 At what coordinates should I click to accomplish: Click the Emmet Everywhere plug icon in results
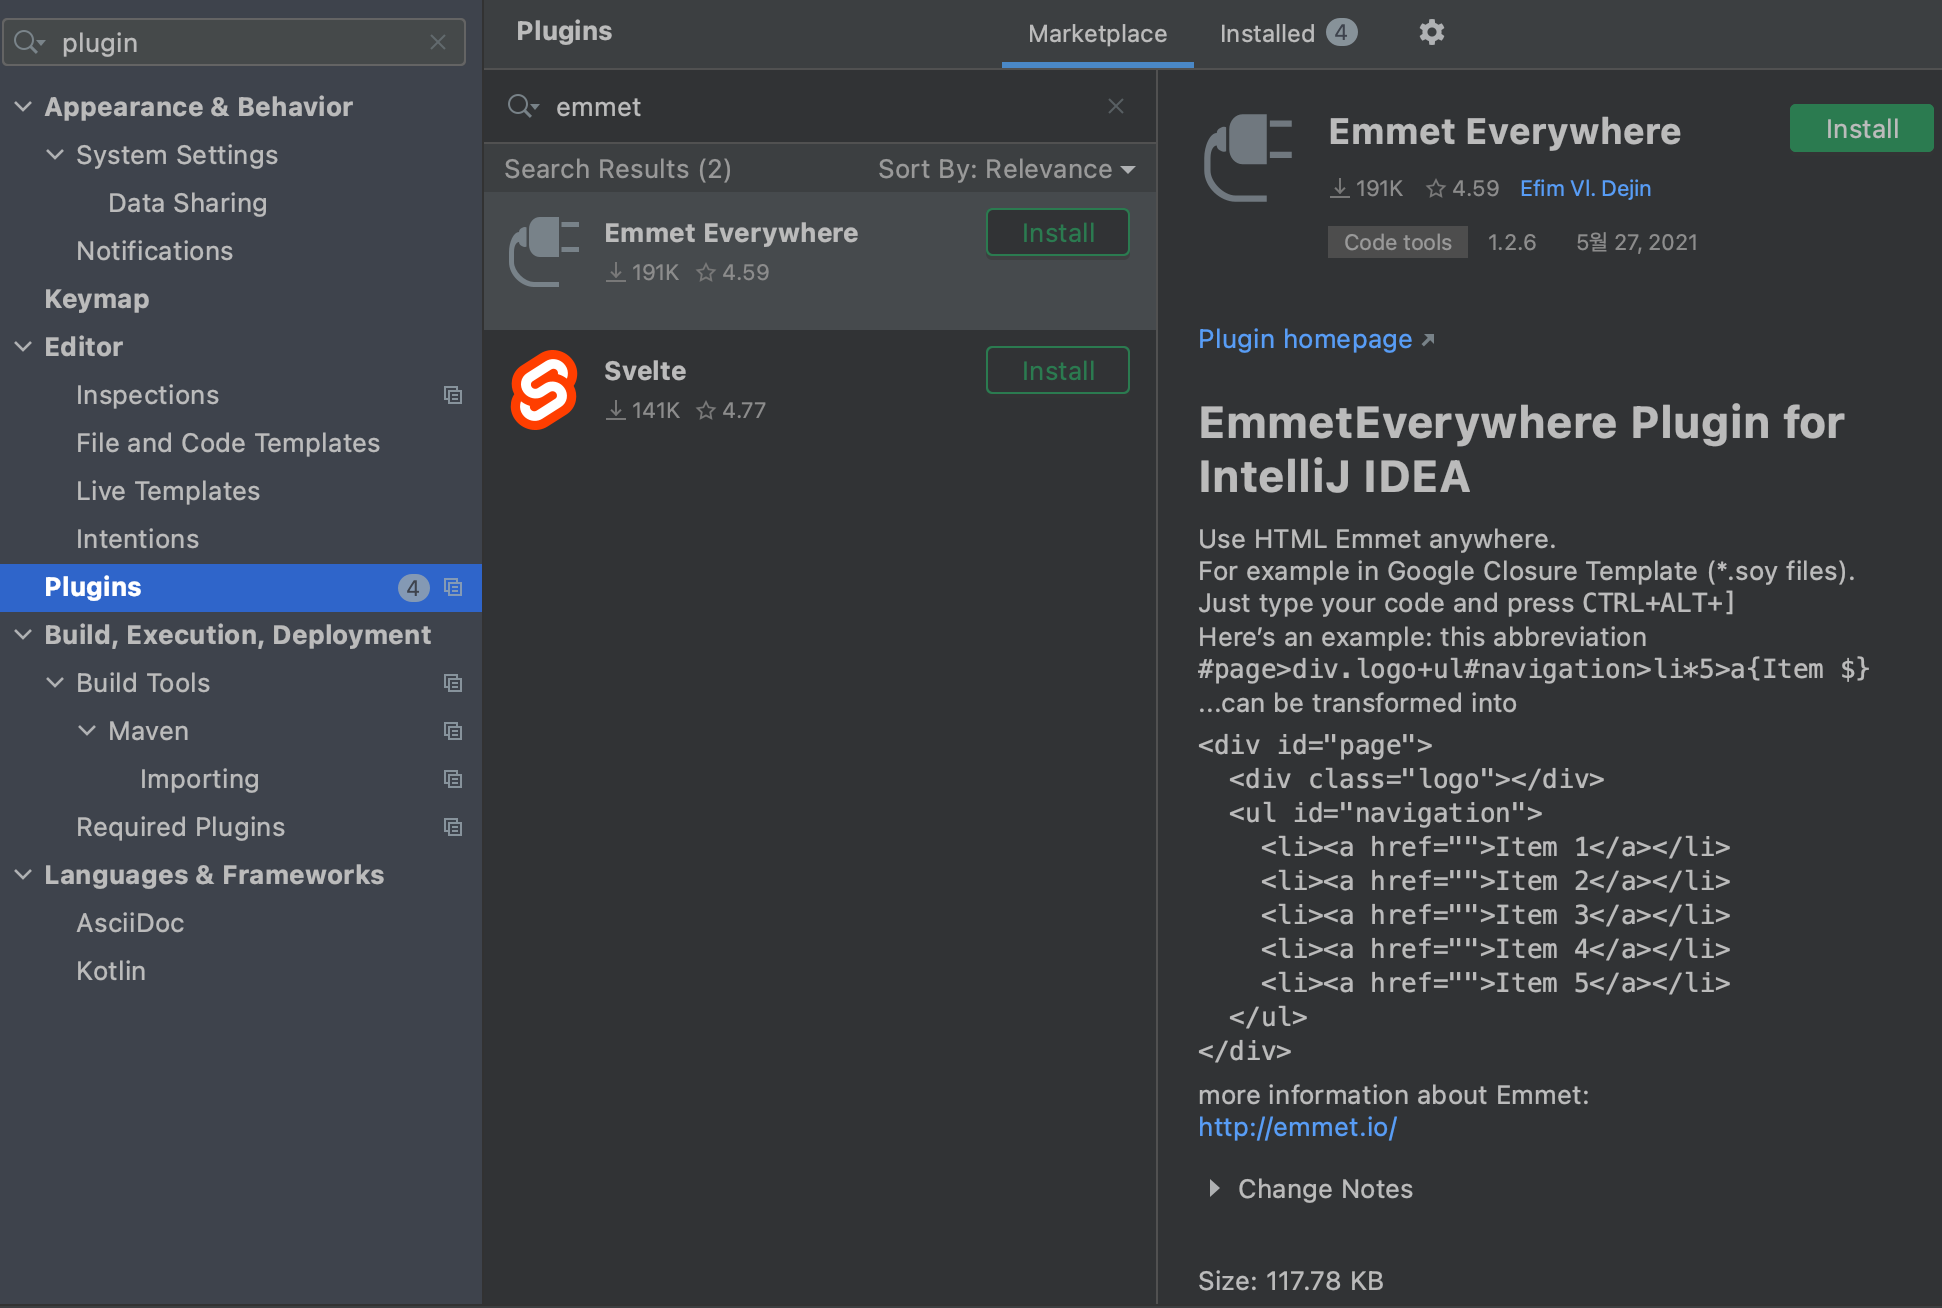(x=544, y=251)
